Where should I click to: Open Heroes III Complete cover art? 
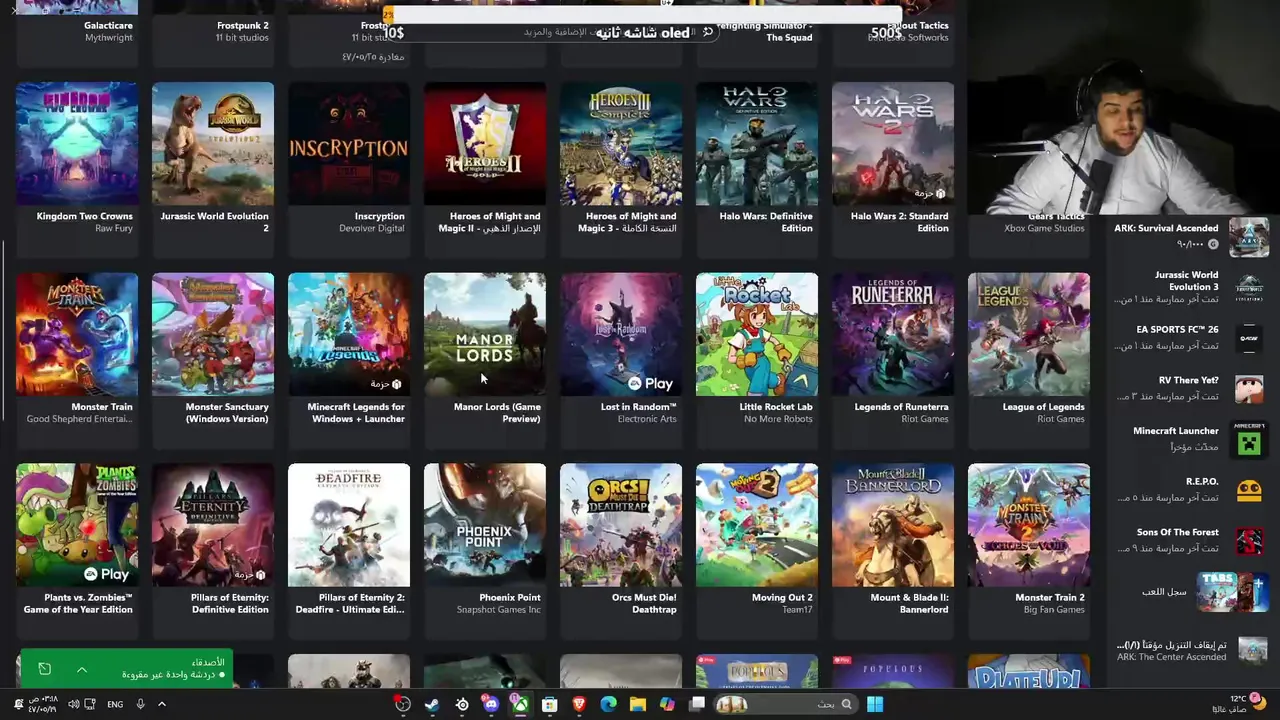tap(621, 144)
